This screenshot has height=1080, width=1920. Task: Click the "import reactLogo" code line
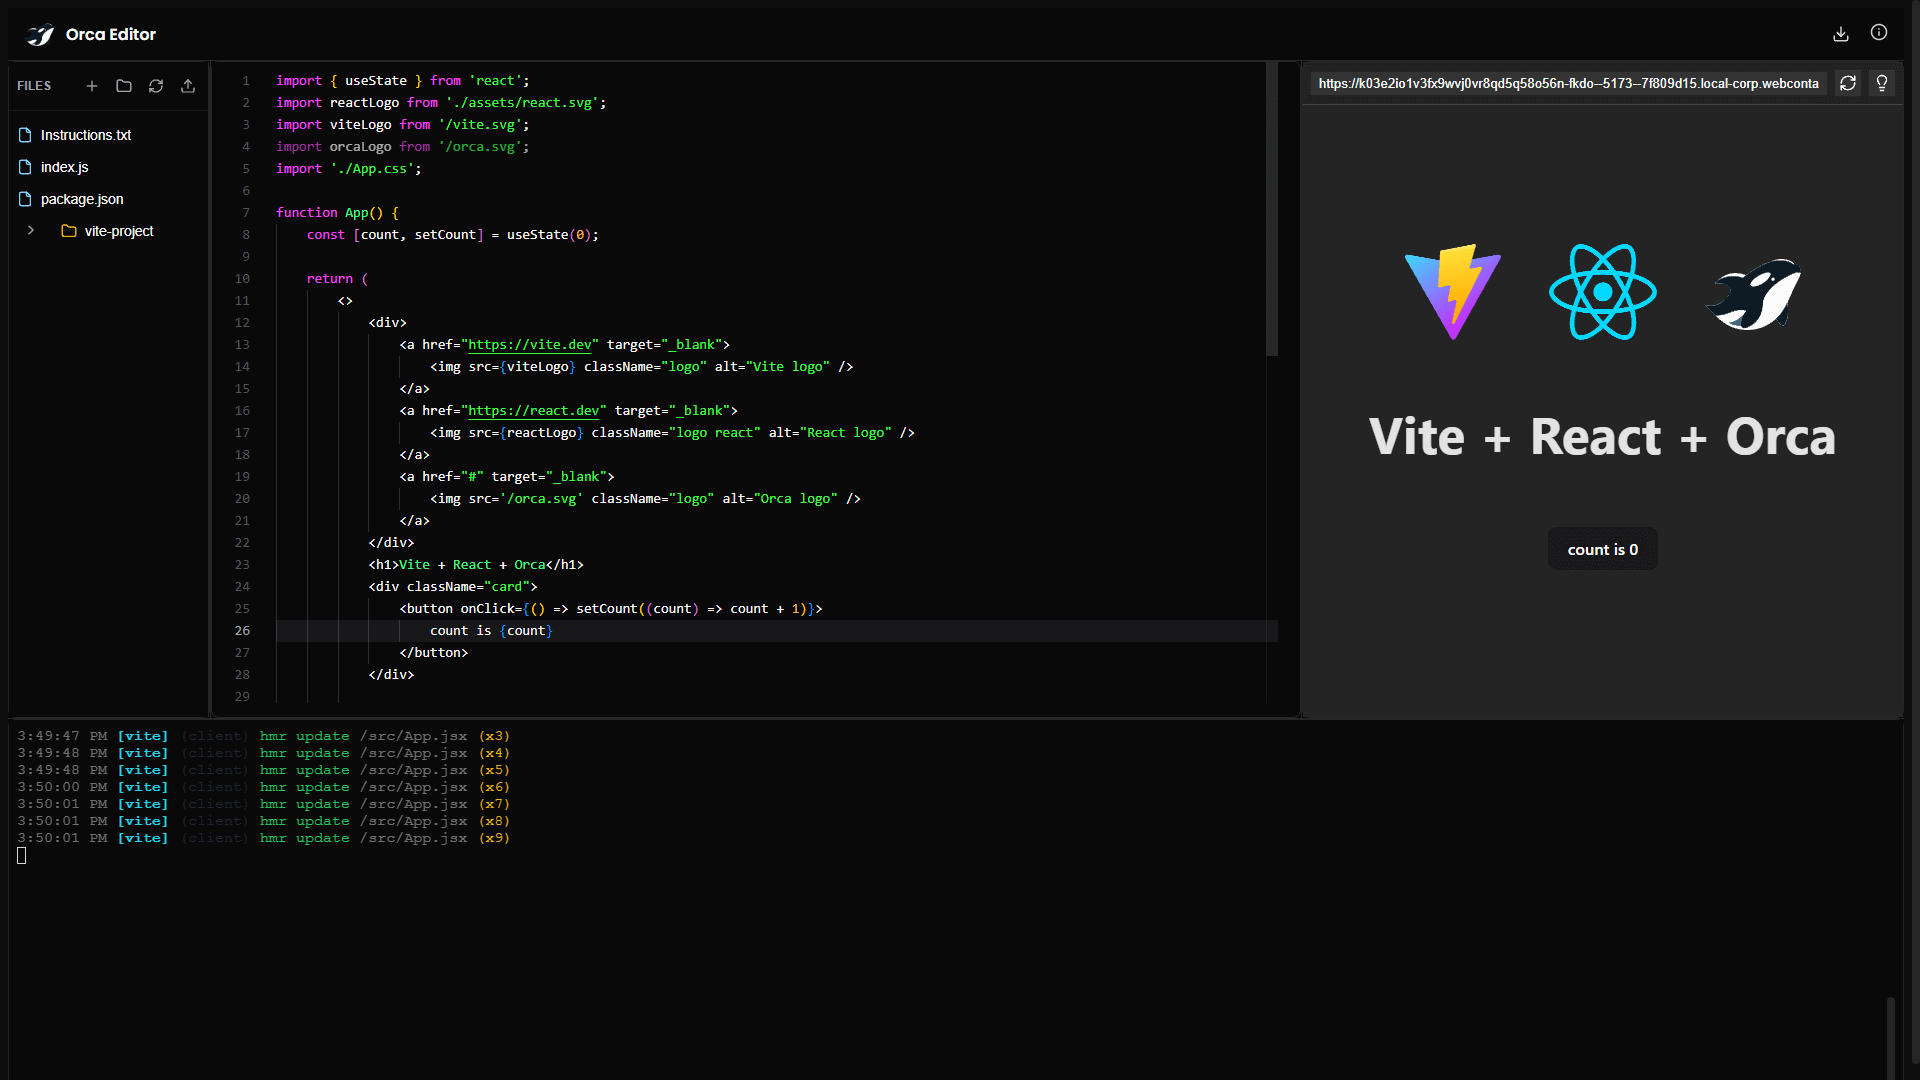click(441, 103)
